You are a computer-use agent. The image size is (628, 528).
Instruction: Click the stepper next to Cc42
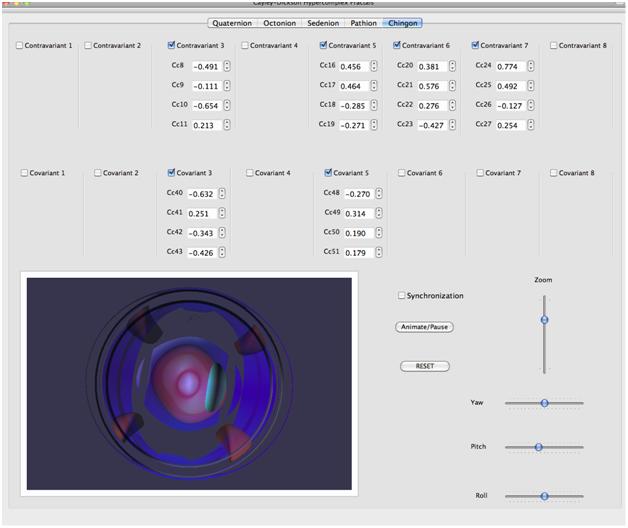pos(222,233)
